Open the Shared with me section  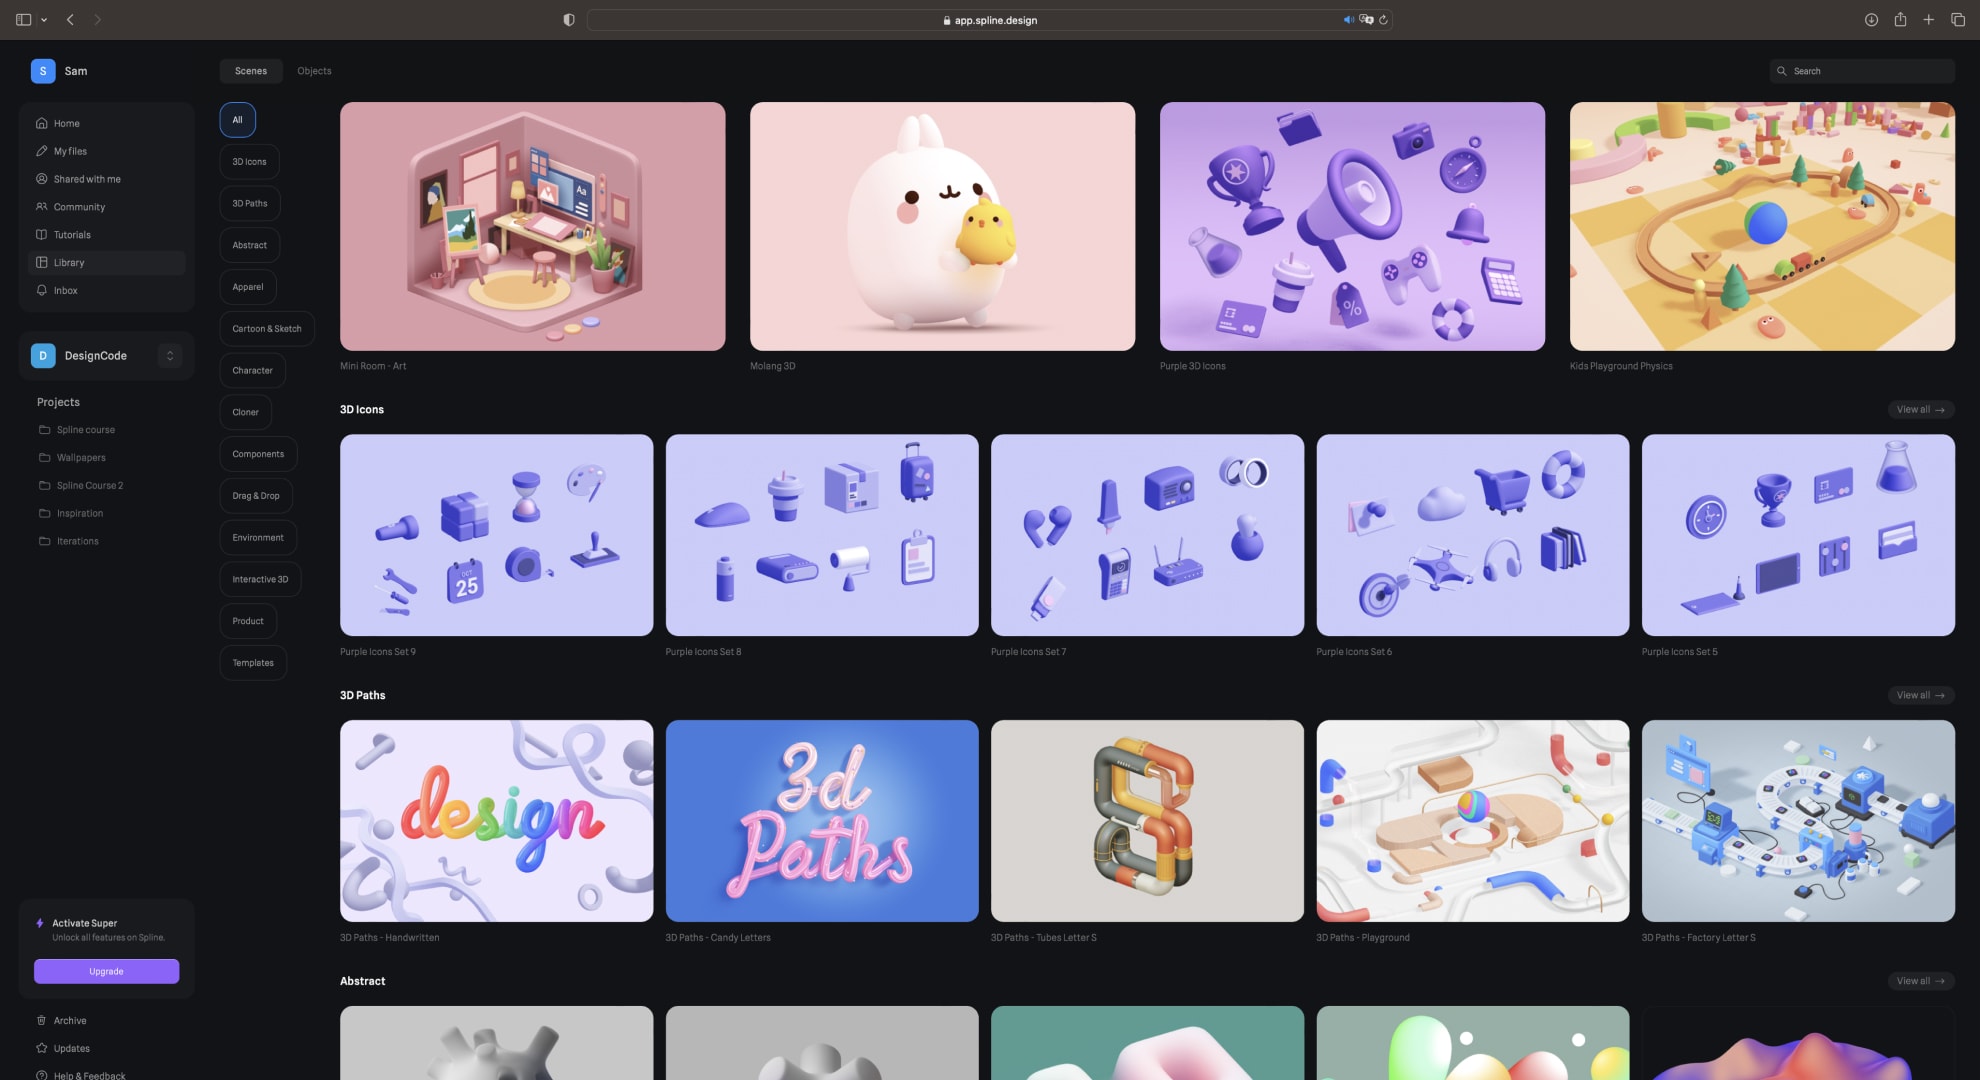(x=88, y=179)
